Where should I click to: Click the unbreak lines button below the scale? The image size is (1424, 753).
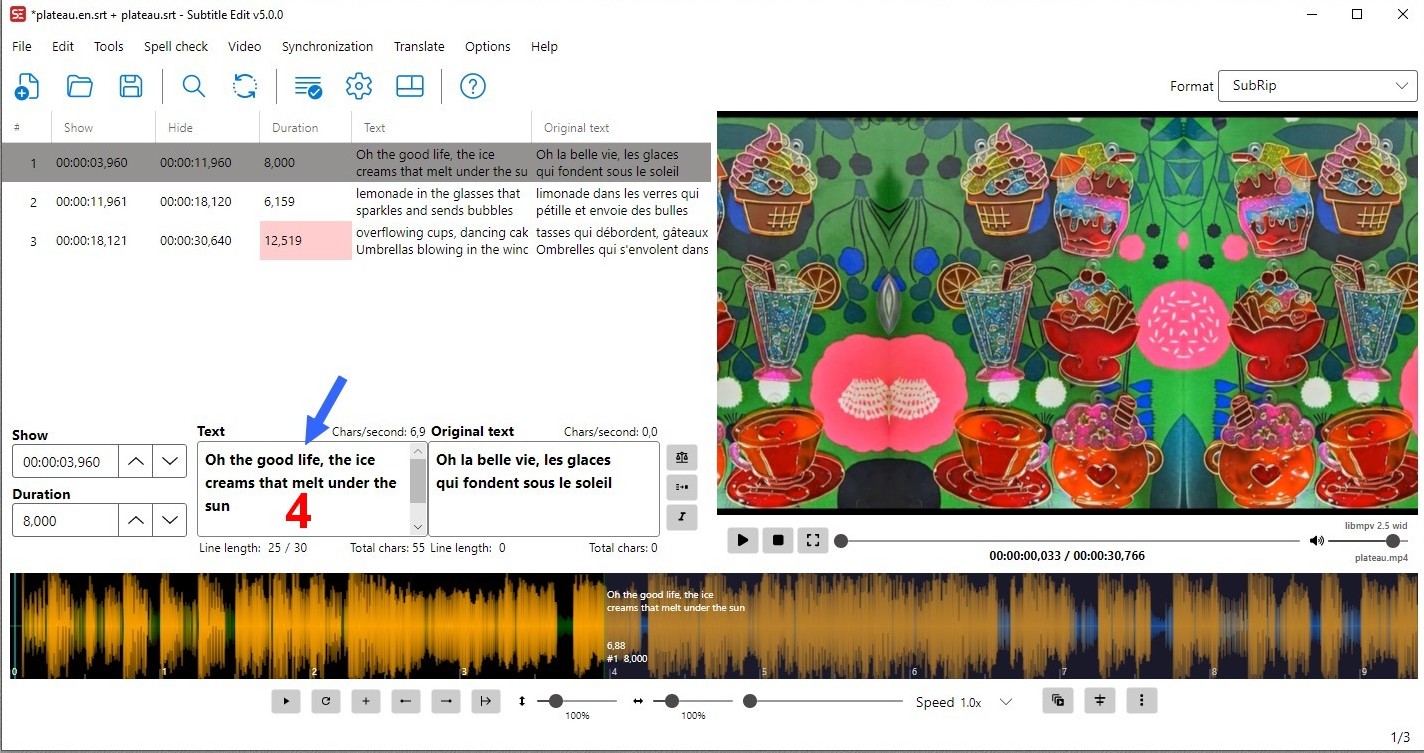point(682,488)
